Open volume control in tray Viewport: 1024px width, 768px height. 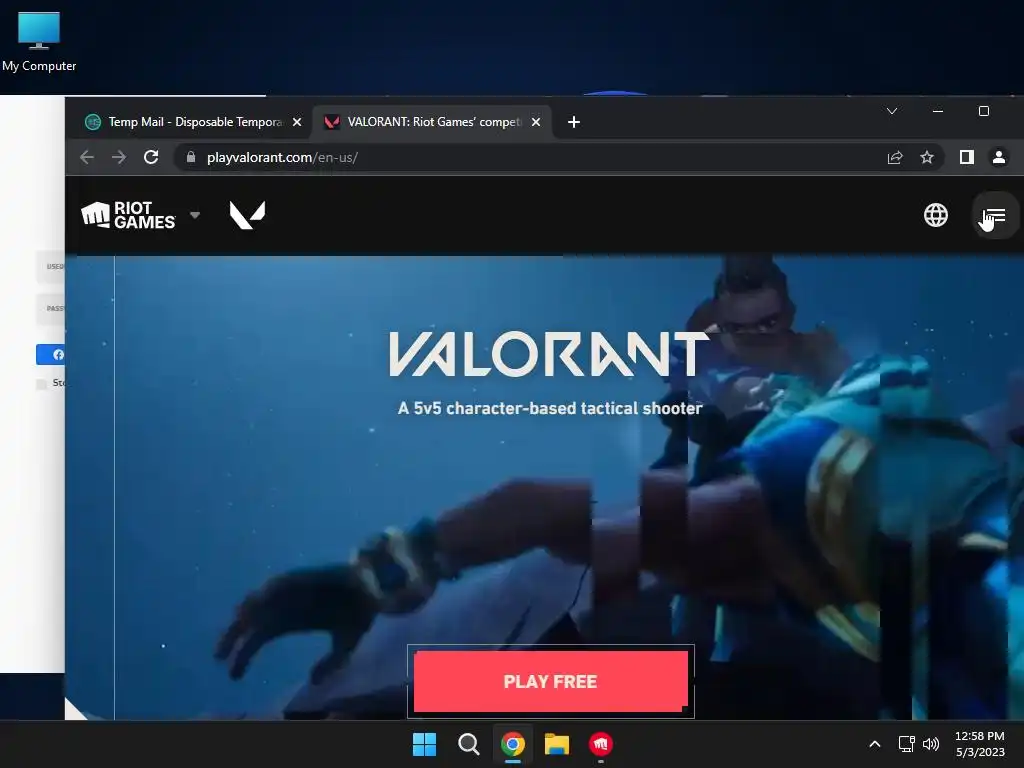tap(931, 744)
